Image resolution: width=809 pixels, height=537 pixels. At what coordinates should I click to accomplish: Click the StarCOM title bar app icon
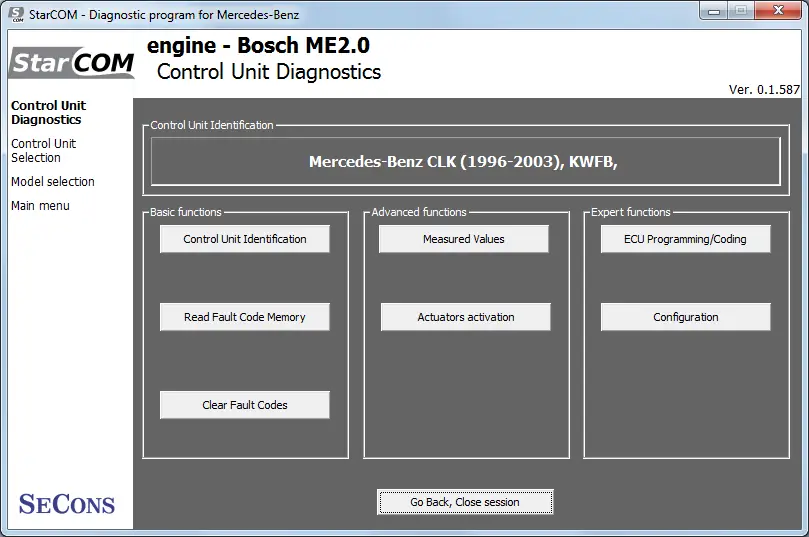click(17, 14)
